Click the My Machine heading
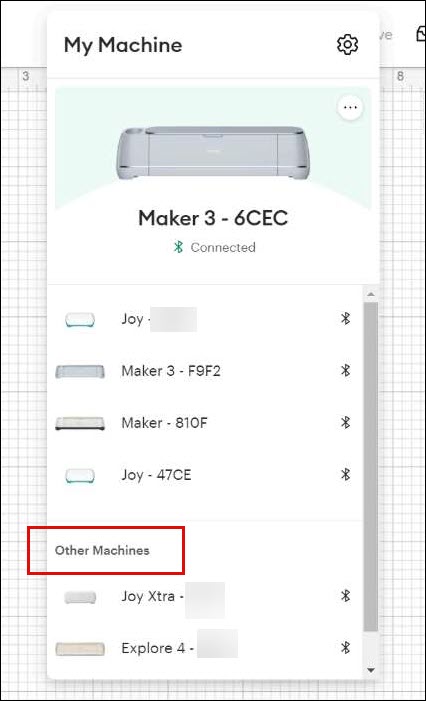This screenshot has width=426, height=701. pos(123,45)
